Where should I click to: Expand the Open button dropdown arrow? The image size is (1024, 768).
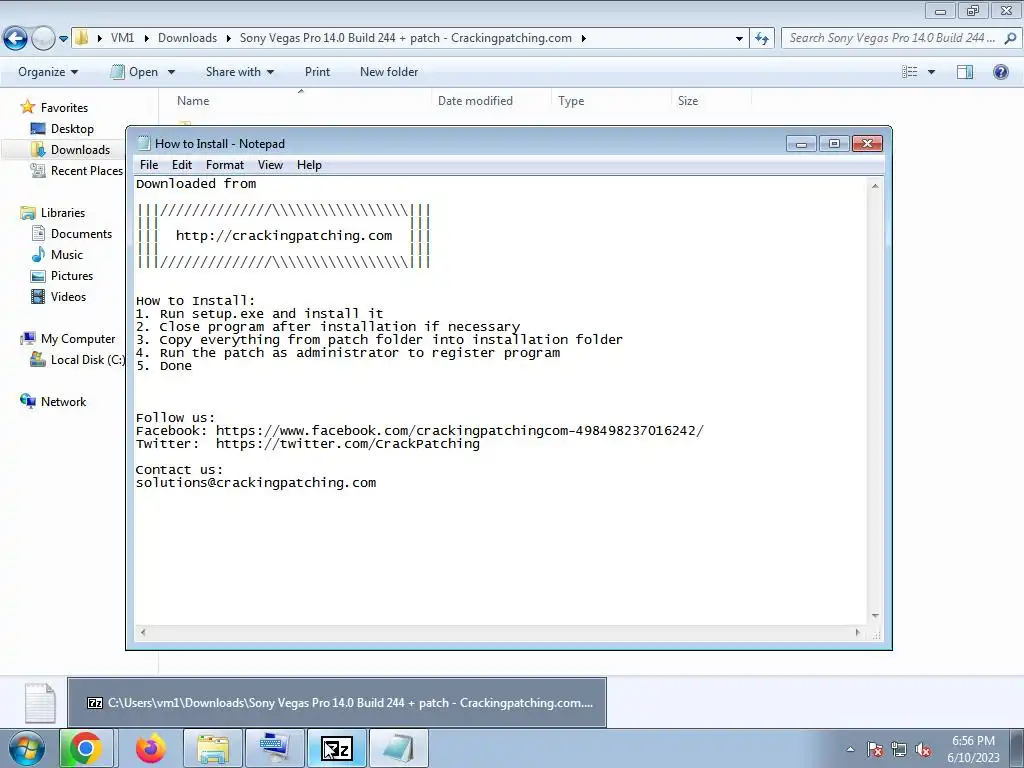(x=171, y=72)
